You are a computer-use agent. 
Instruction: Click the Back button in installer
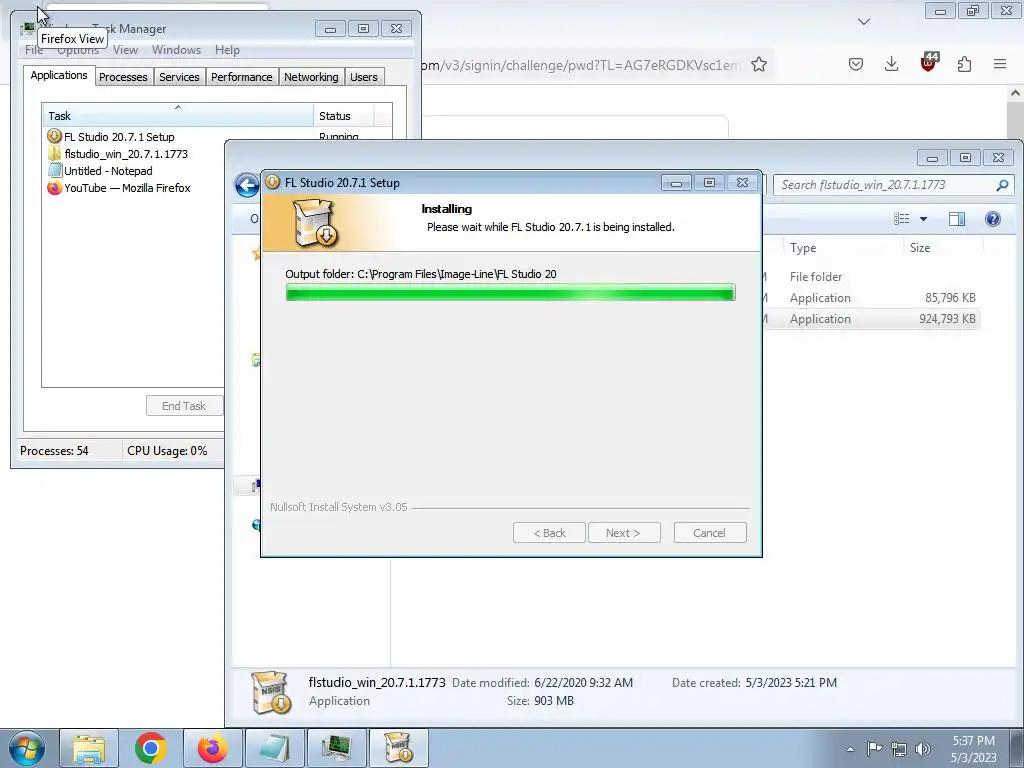coord(549,533)
